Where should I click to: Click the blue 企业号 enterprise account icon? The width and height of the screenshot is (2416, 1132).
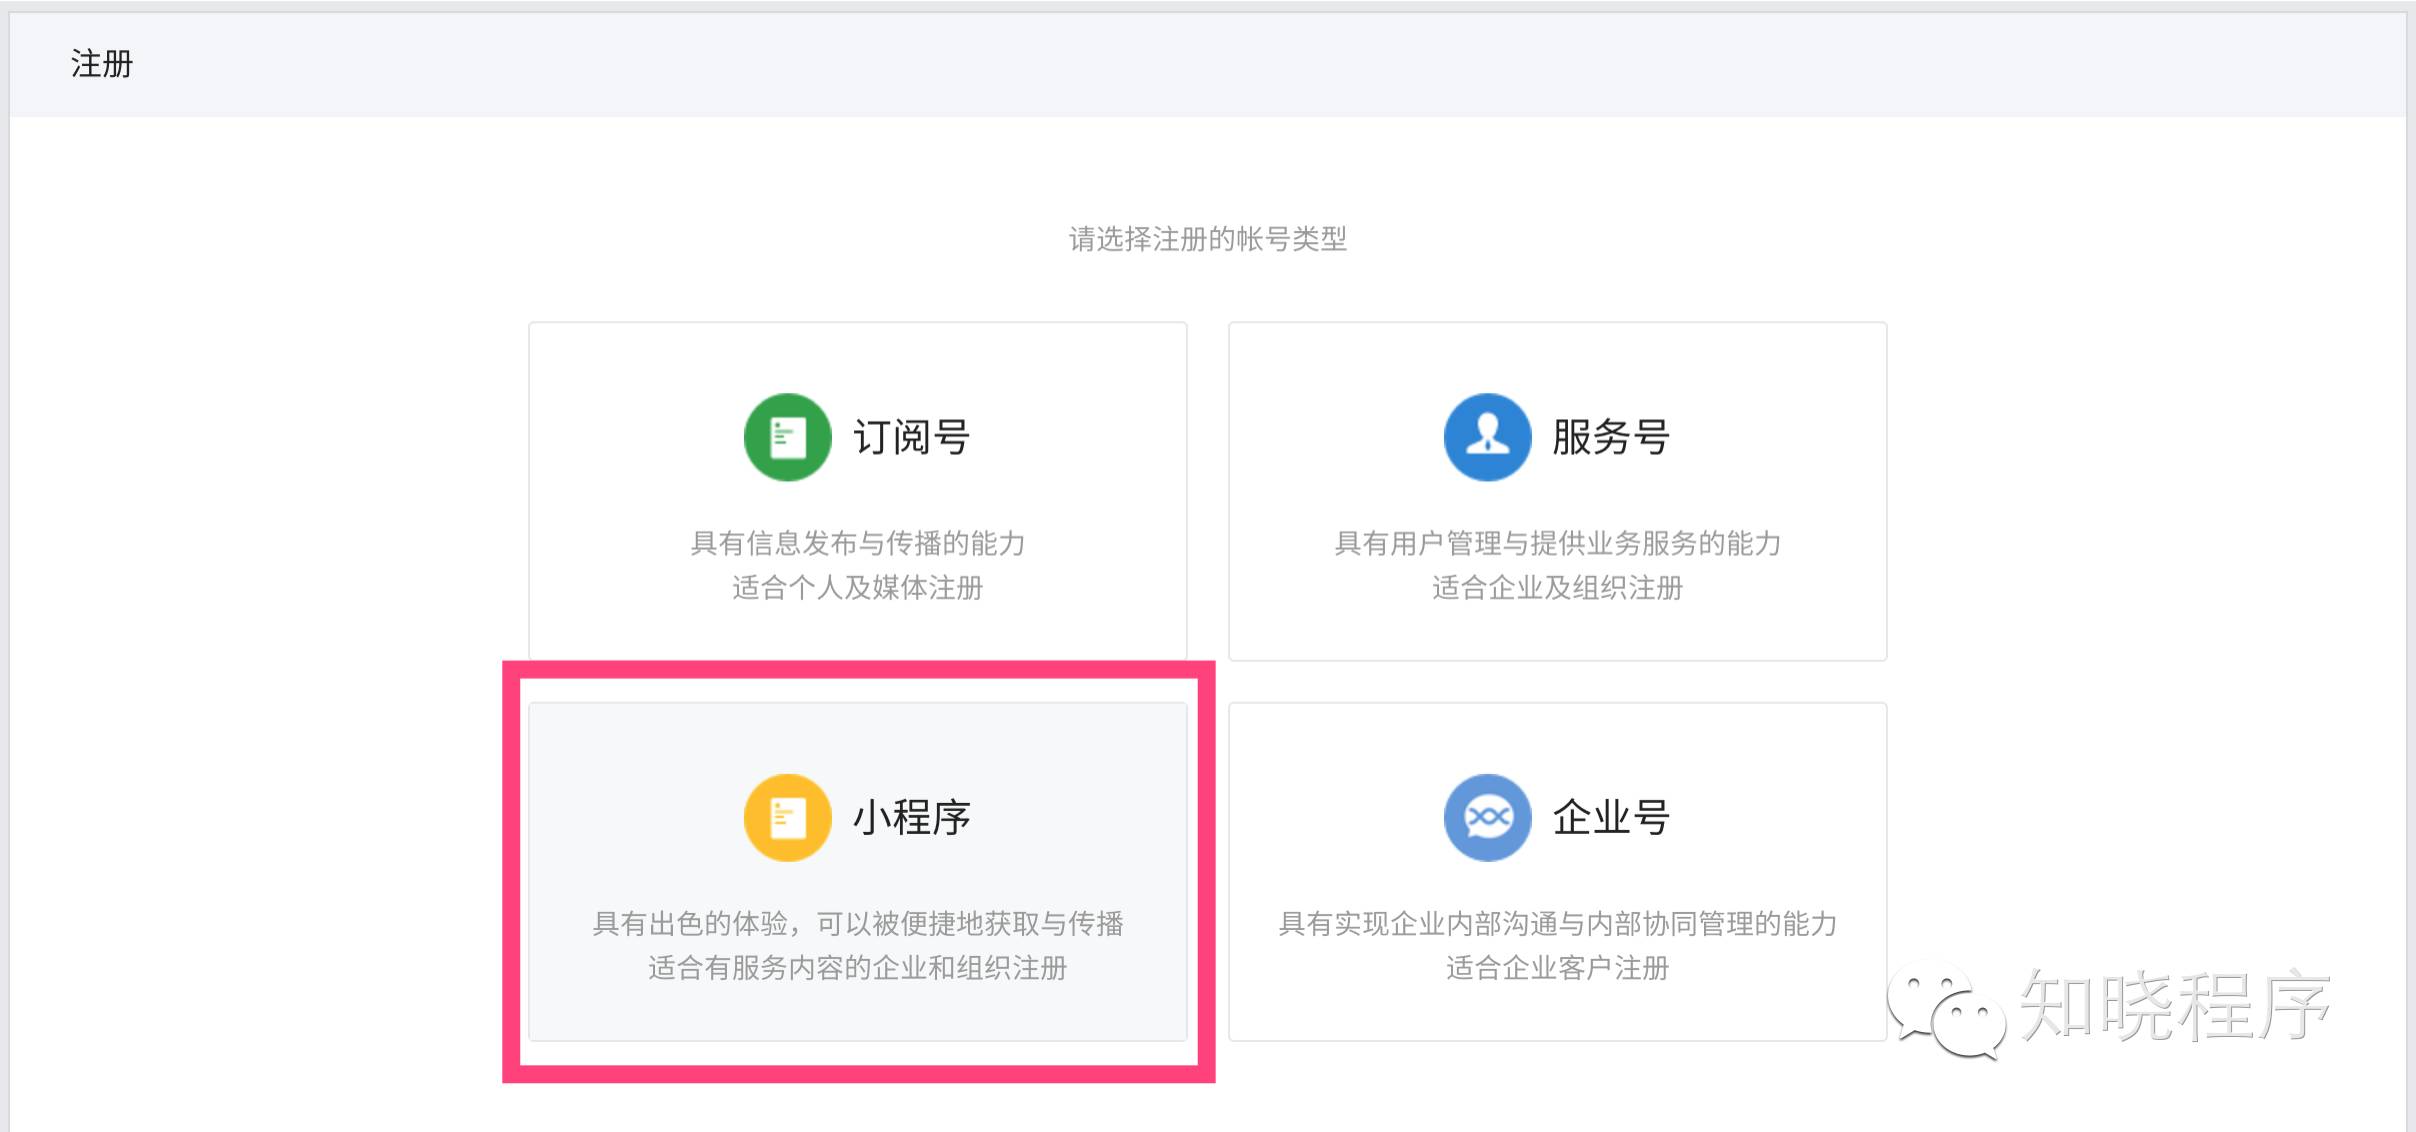pyautogui.click(x=1487, y=817)
